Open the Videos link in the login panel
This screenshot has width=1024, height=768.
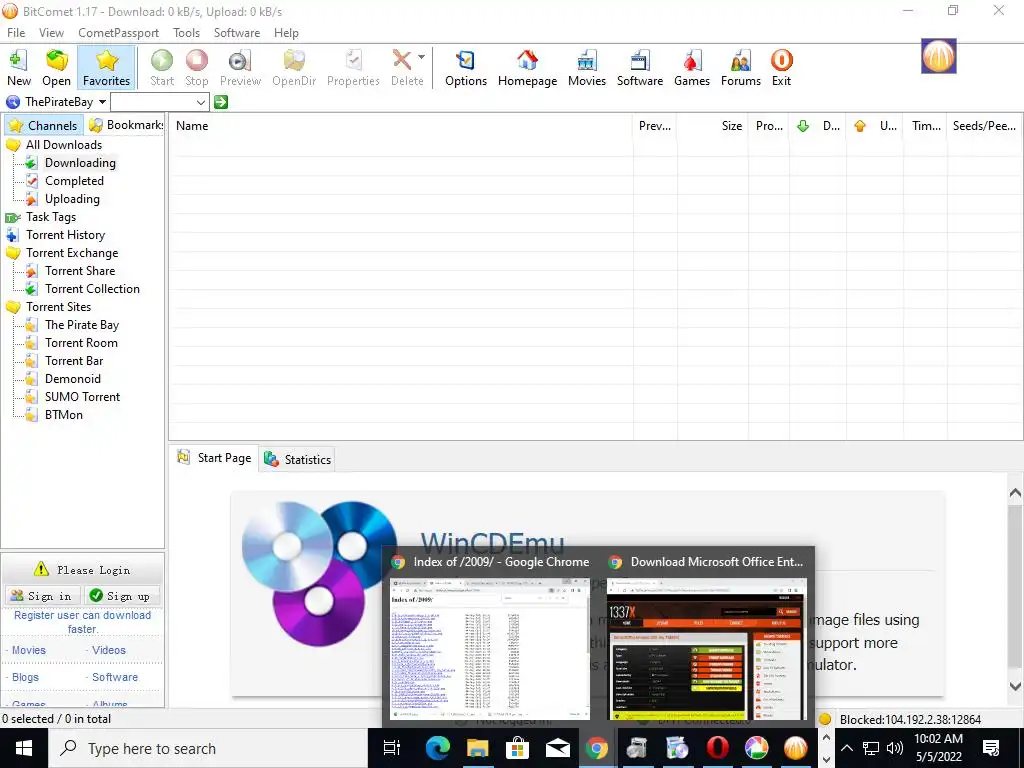coord(108,650)
